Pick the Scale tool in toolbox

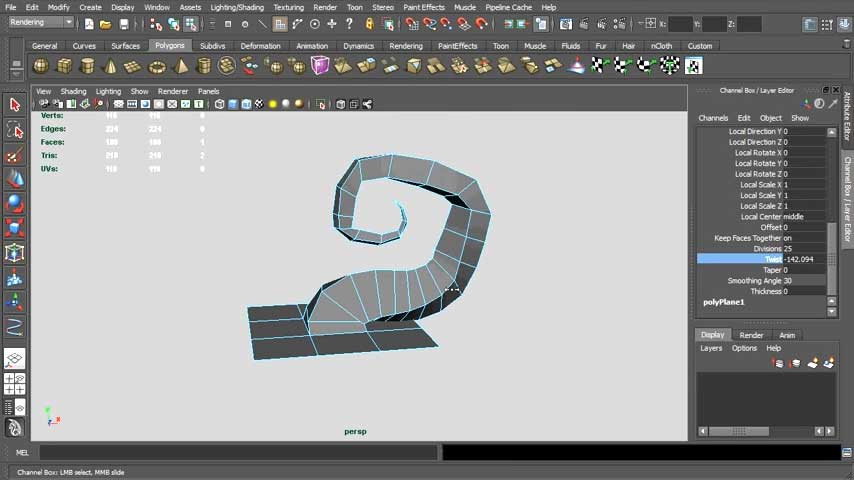click(x=15, y=228)
